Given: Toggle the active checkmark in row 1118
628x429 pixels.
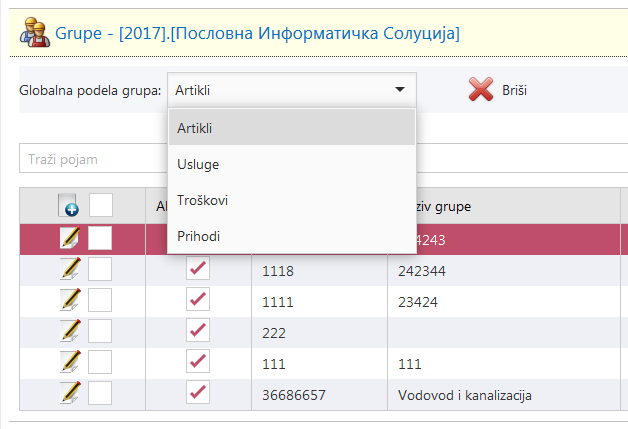Looking at the screenshot, I should pyautogui.click(x=198, y=269).
